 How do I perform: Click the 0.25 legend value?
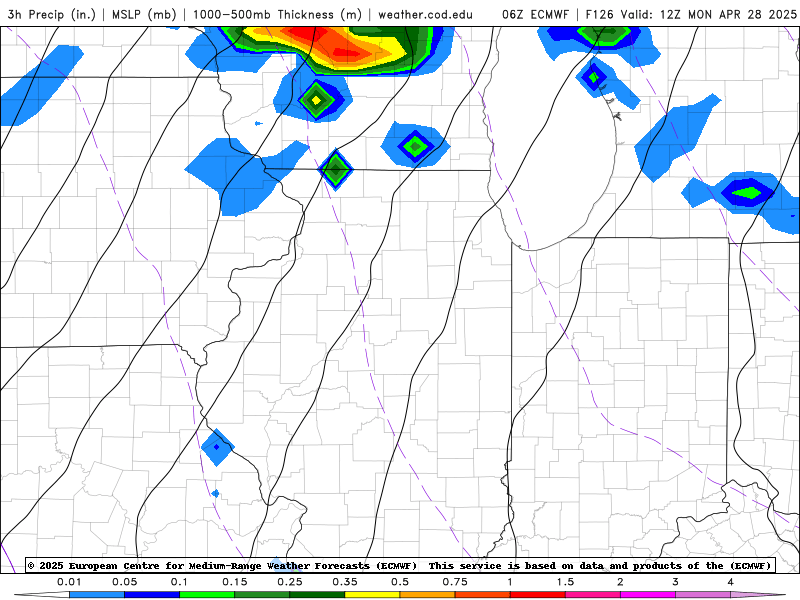click(290, 582)
